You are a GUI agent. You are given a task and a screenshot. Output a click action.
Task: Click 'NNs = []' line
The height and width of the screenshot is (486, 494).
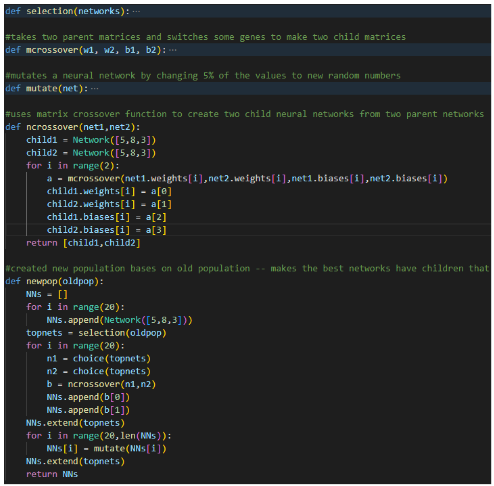(47, 294)
